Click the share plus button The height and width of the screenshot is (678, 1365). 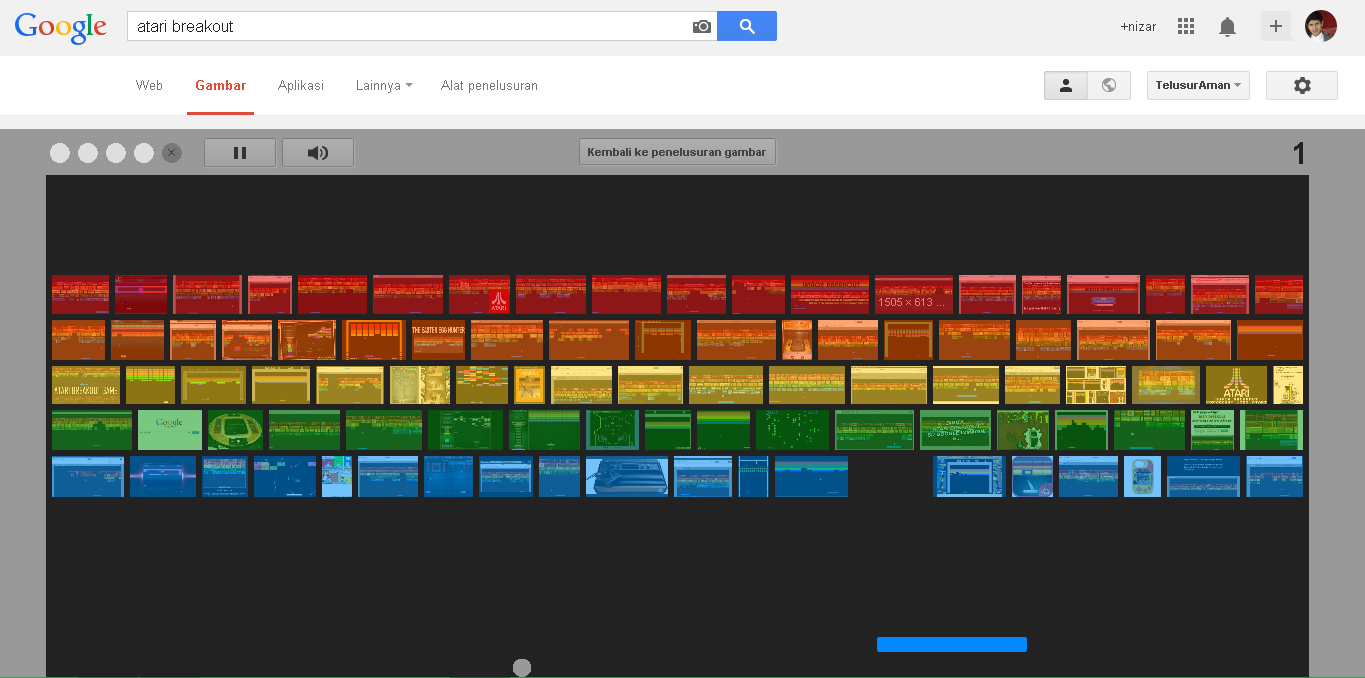tap(1275, 27)
